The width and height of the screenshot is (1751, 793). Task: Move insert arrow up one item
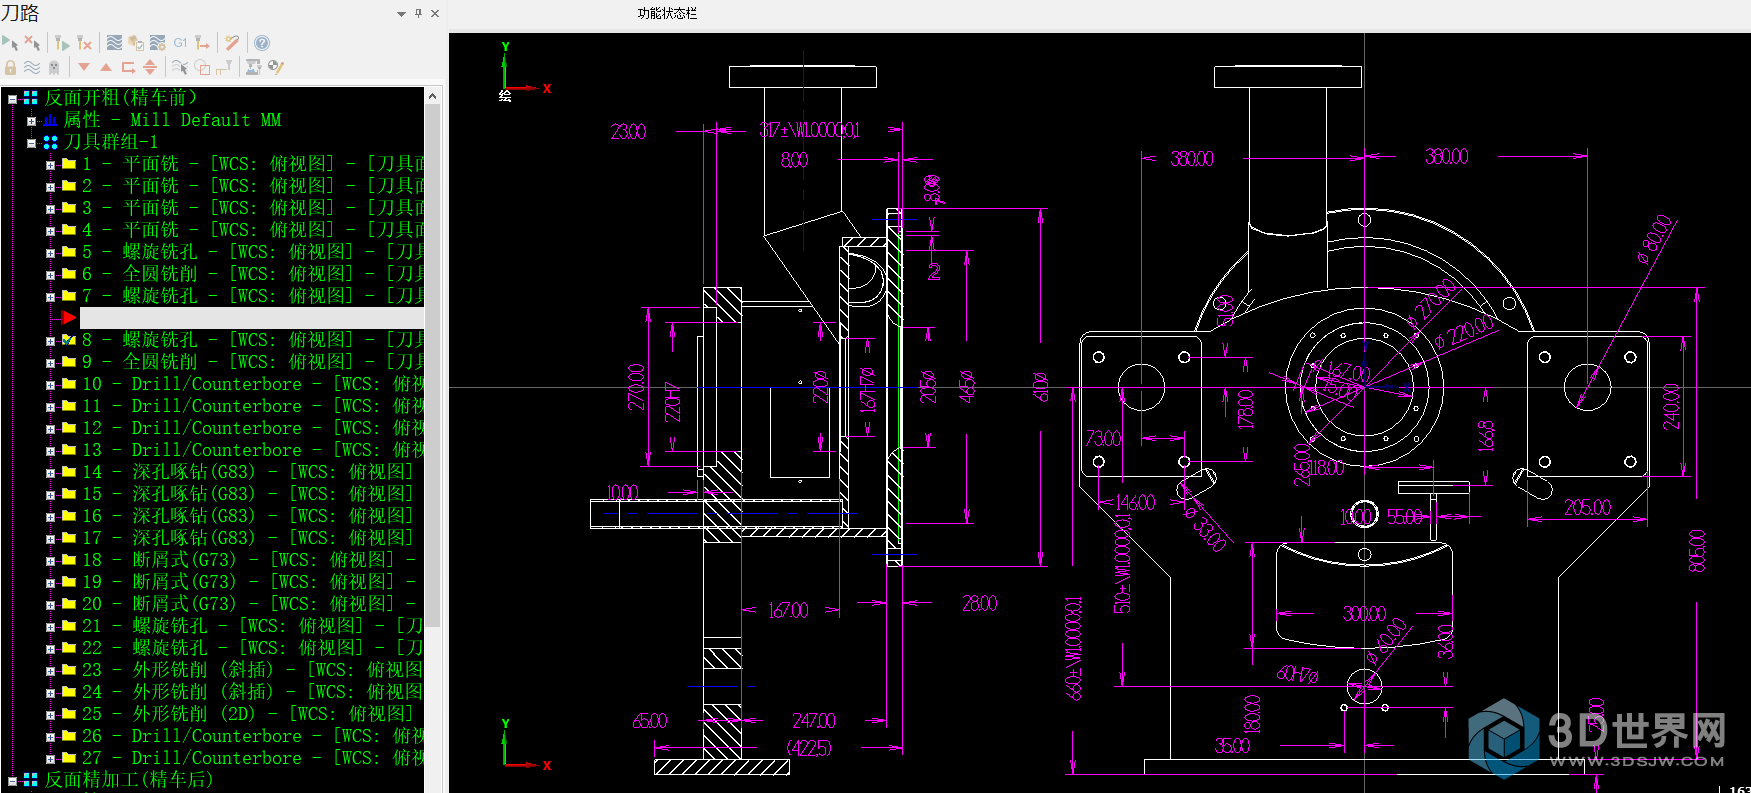pos(106,67)
